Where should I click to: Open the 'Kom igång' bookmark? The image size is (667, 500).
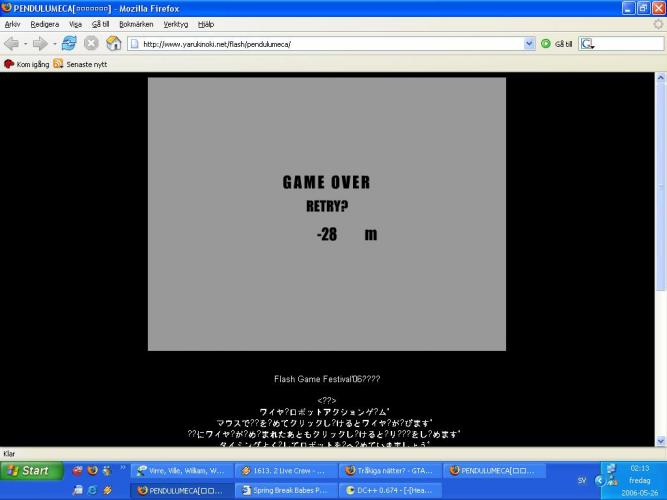click(27, 64)
